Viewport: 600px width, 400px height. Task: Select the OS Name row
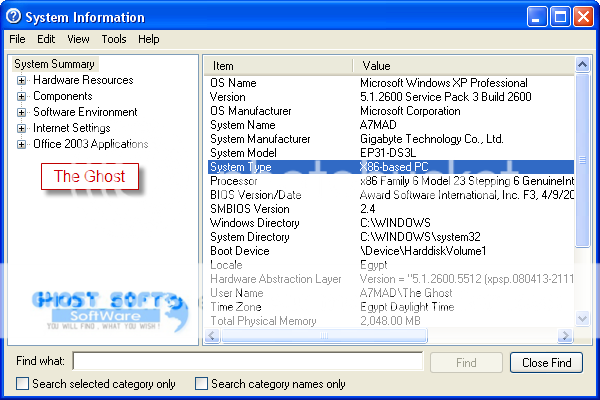391,83
